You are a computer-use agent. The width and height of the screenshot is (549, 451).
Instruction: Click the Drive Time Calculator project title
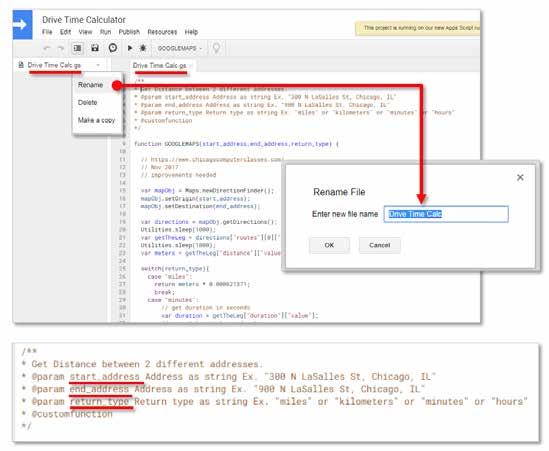pos(84,20)
